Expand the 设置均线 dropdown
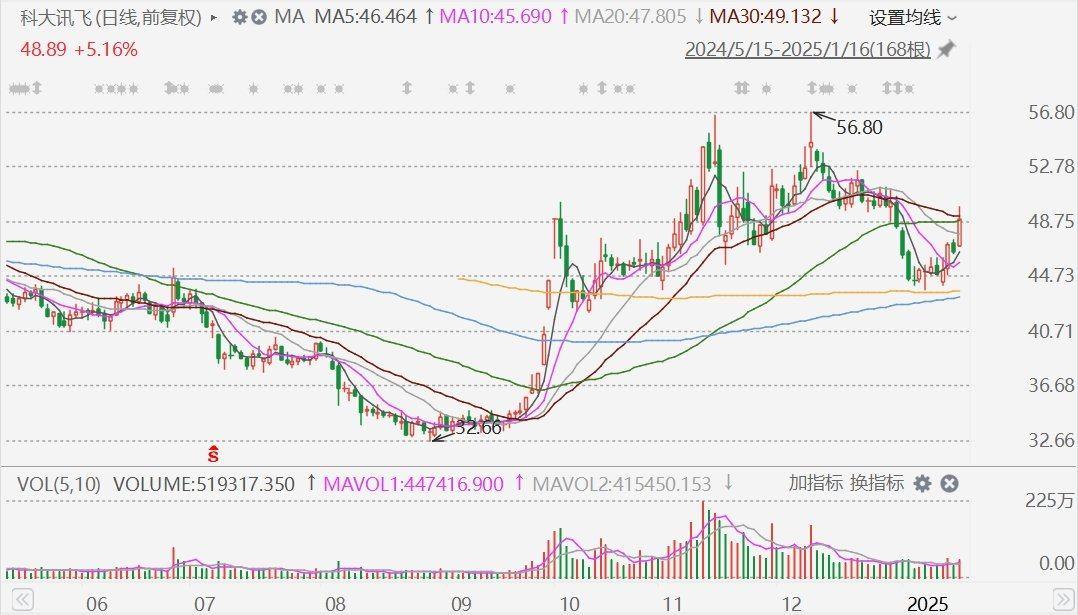Image resolution: width=1078 pixels, height=615 pixels. 912,17
